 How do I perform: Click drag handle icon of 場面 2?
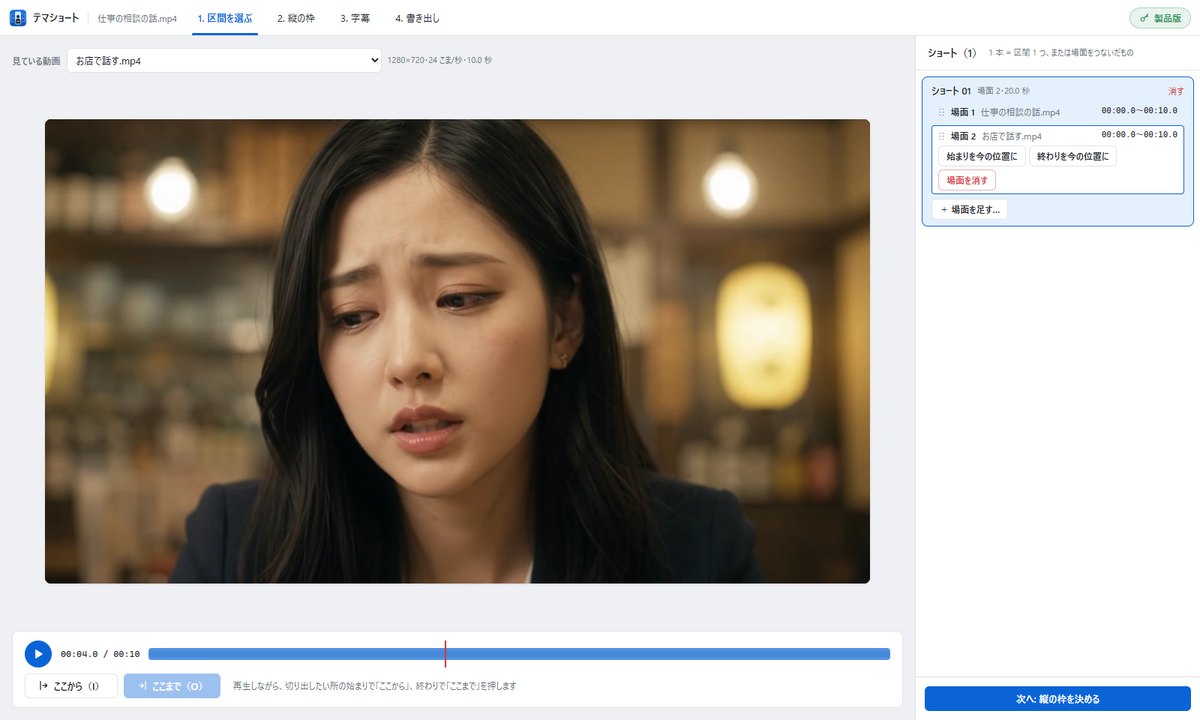click(941, 136)
